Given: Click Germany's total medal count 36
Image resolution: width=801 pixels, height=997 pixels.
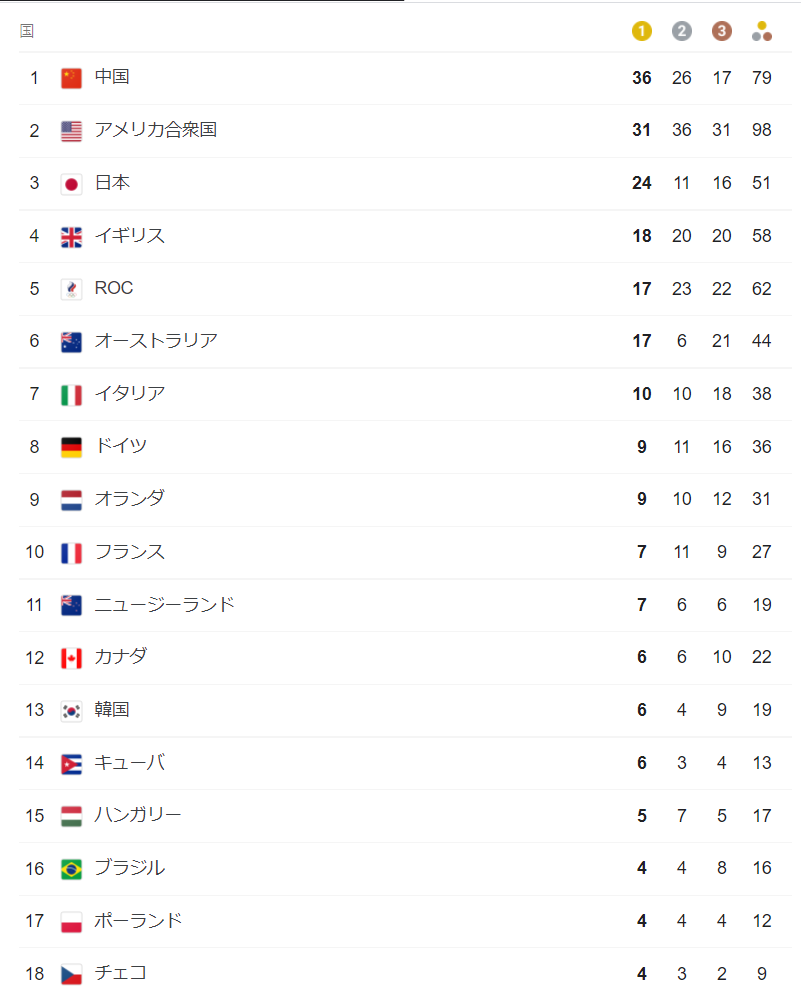Looking at the screenshot, I should pos(762,447).
